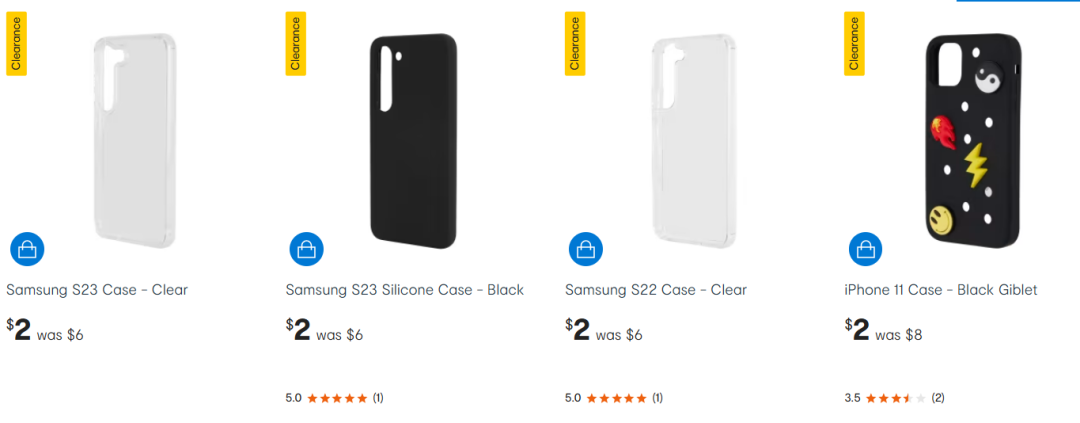Open the Samsung S22 Case - Clear link
Image resolution: width=1080 pixels, height=423 pixels.
coord(656,290)
